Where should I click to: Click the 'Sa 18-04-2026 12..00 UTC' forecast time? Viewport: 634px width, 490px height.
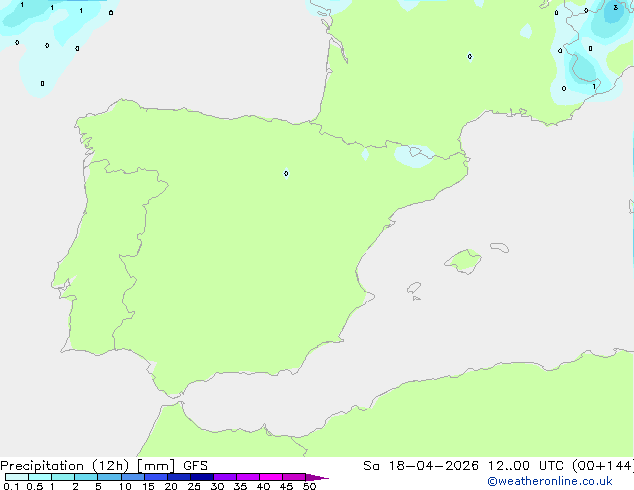point(465,466)
